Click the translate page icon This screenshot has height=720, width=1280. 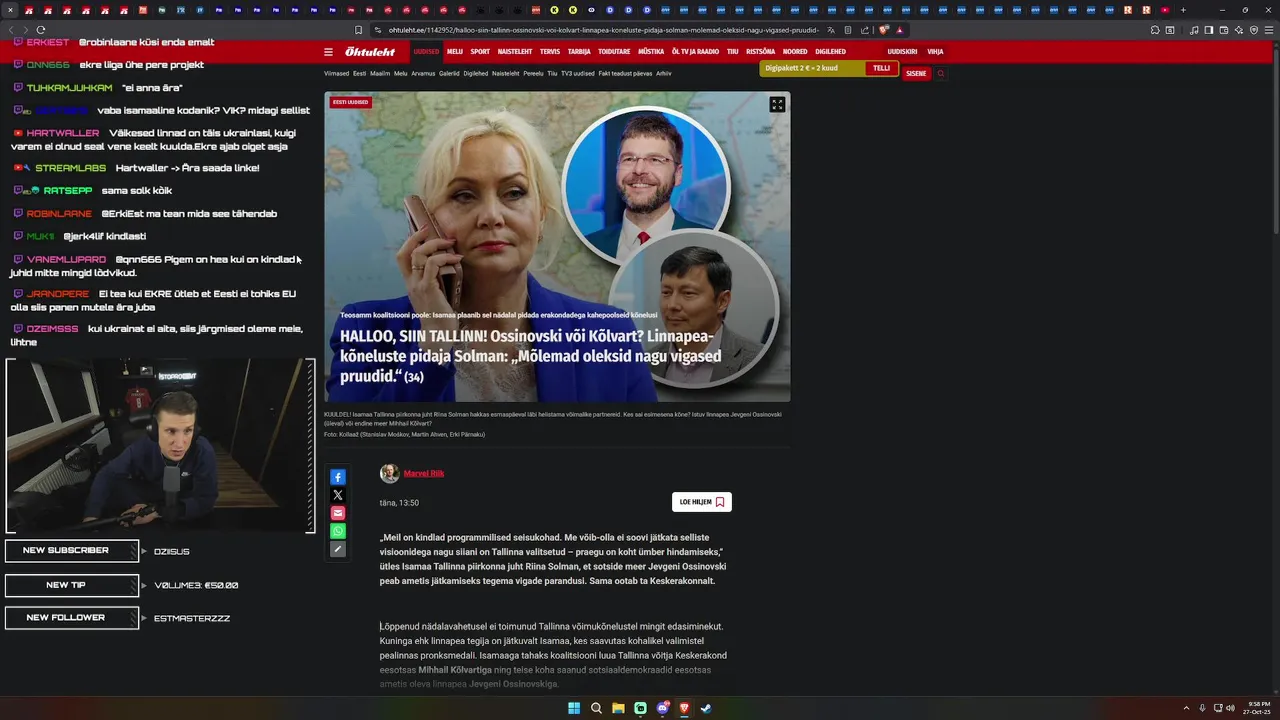831,30
